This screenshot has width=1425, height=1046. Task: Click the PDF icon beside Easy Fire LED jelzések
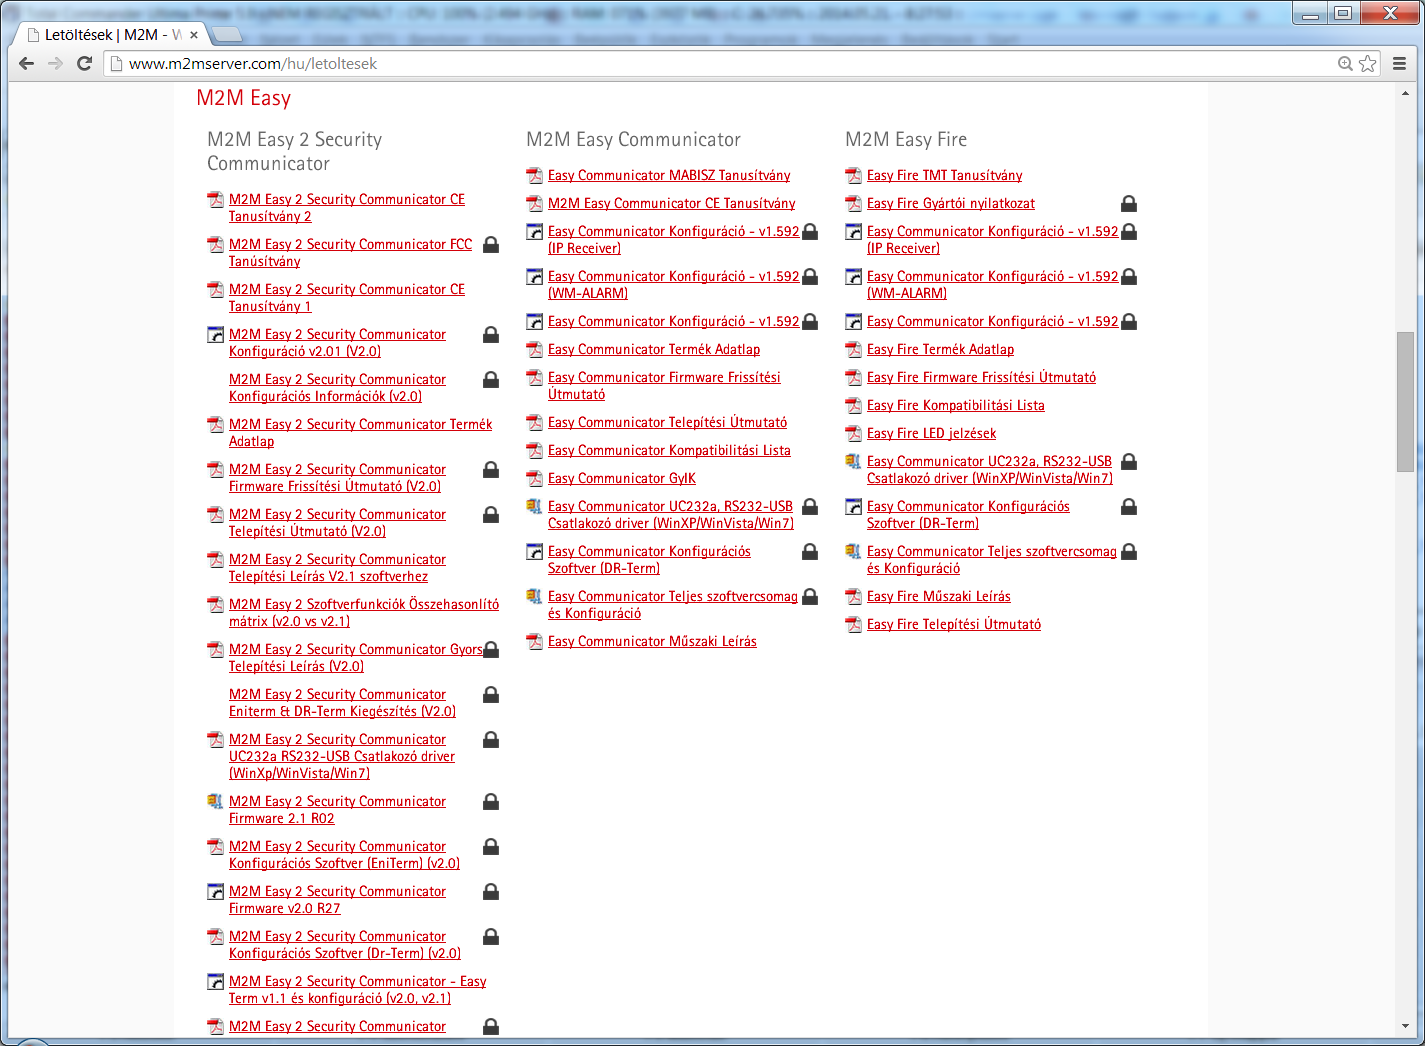pyautogui.click(x=854, y=434)
